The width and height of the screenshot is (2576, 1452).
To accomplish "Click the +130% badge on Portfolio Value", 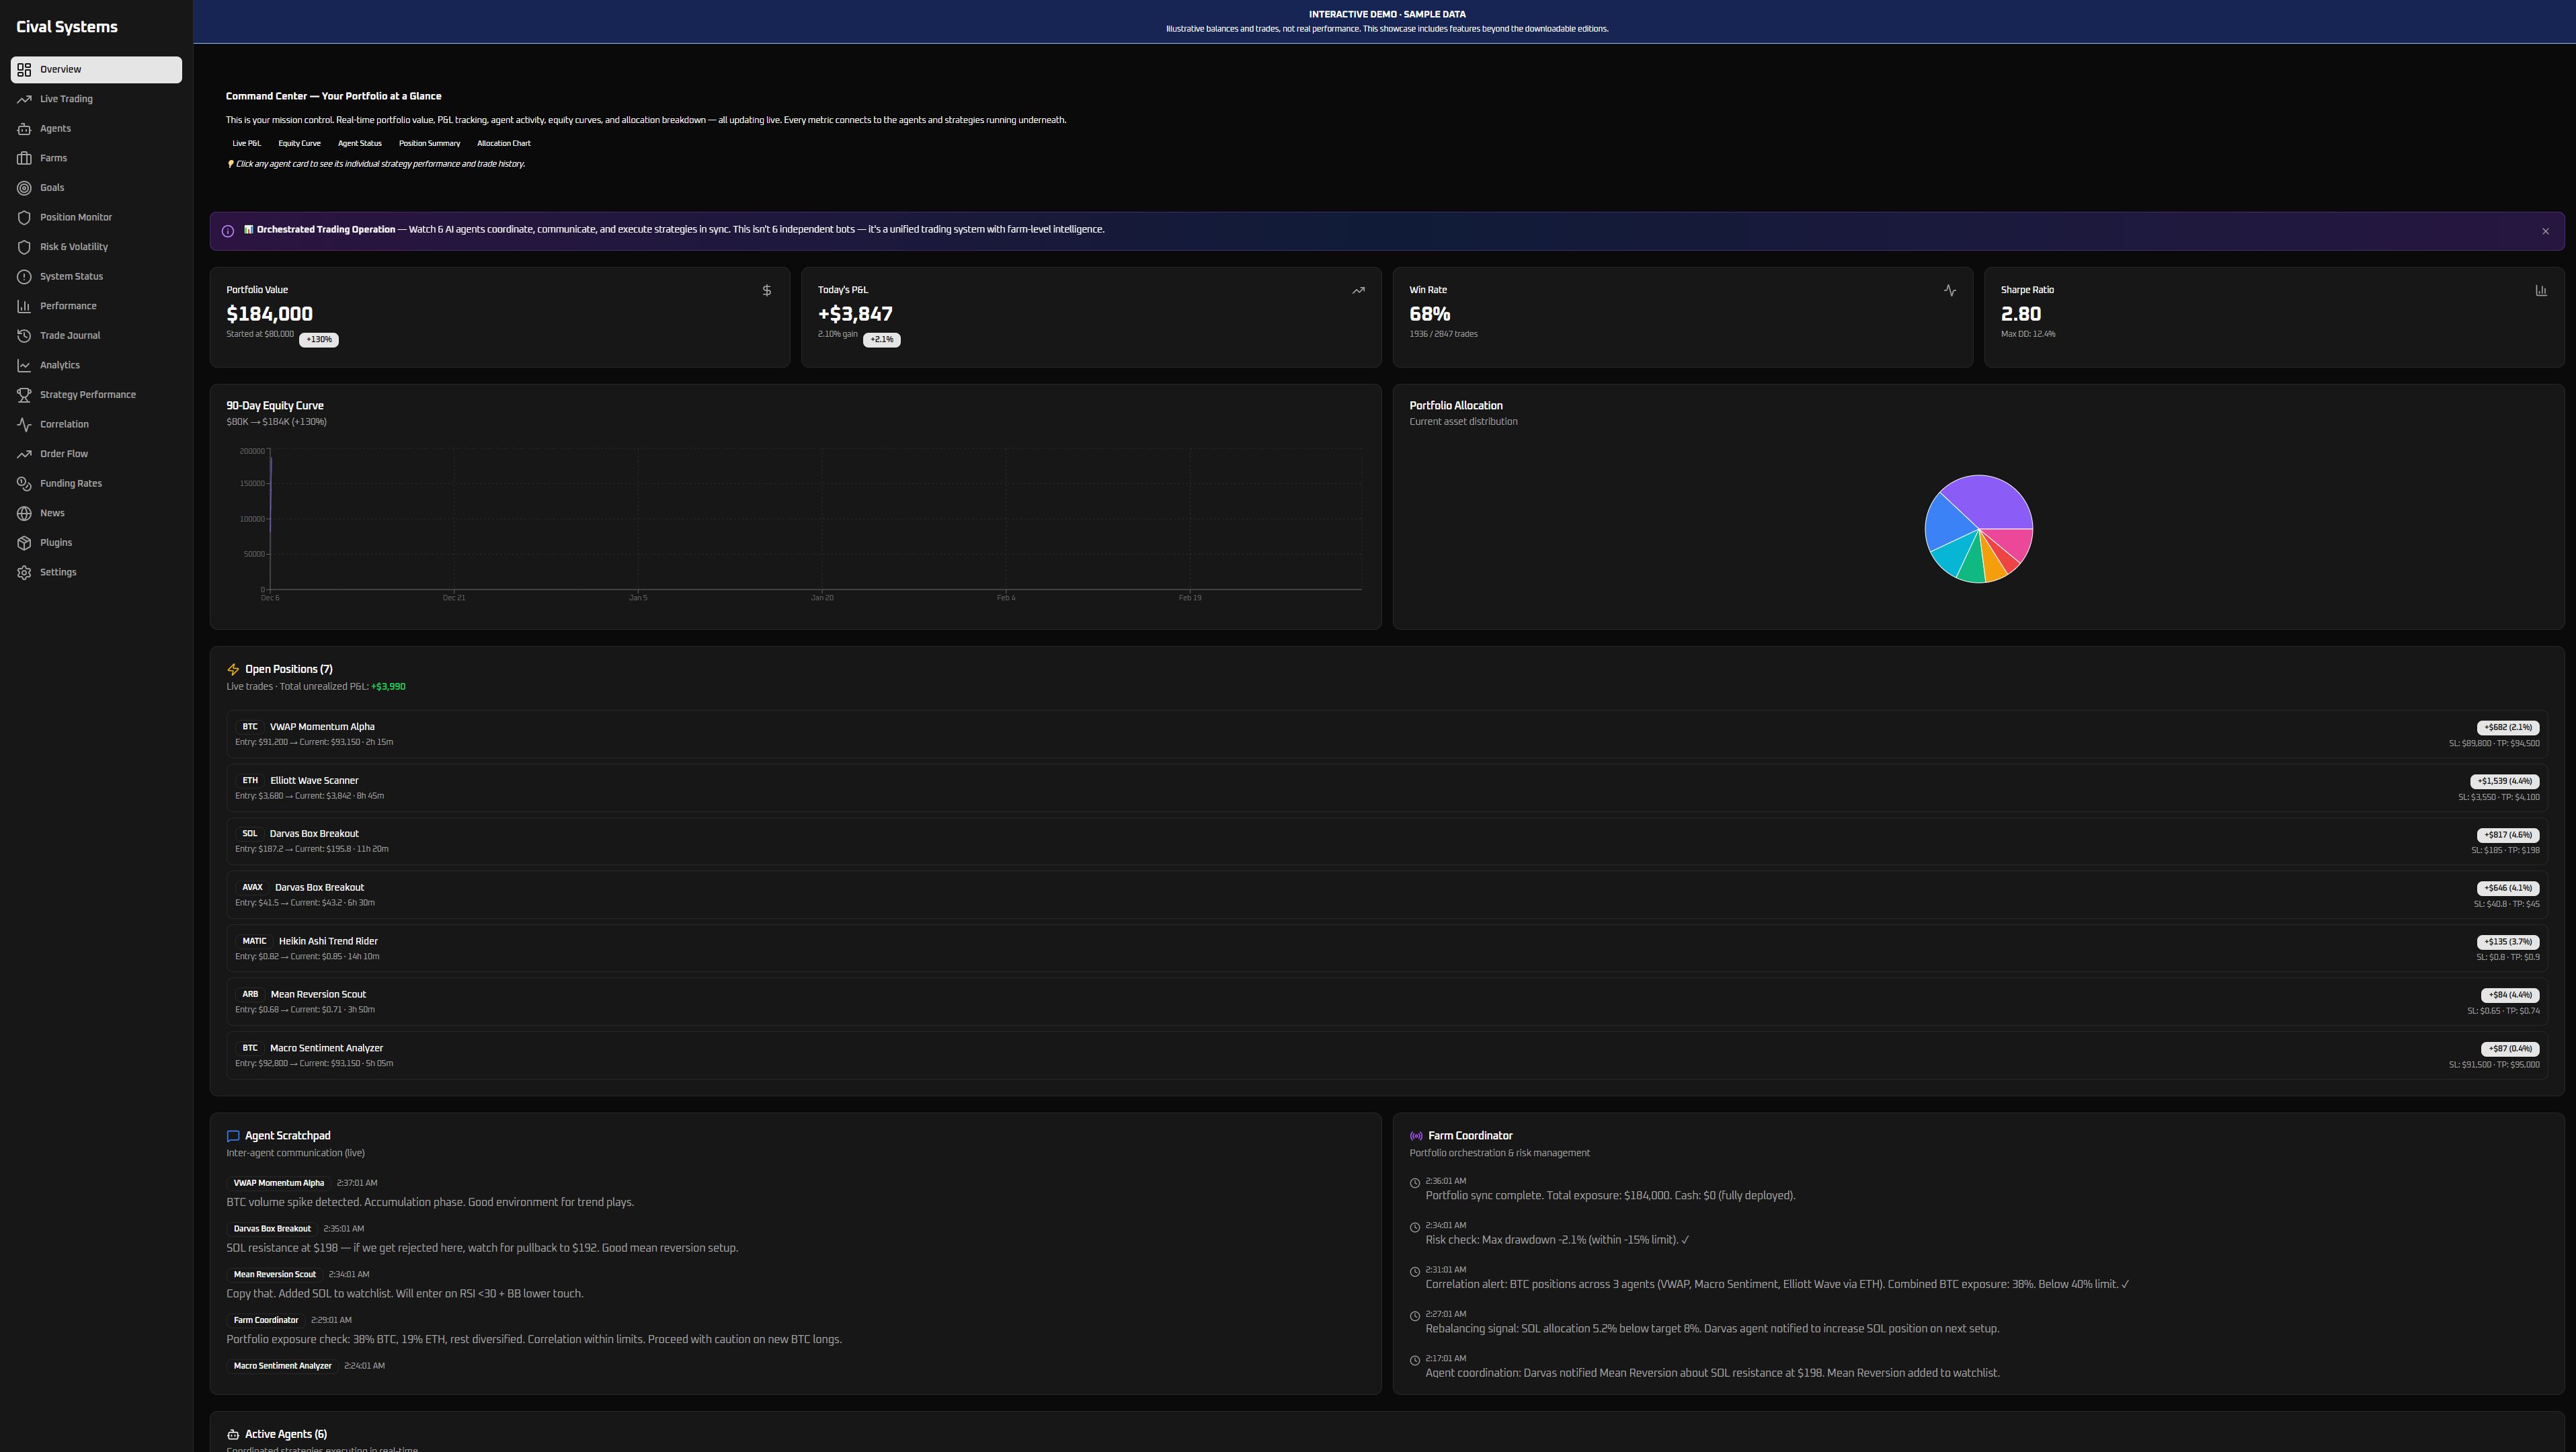I will click(x=319, y=340).
